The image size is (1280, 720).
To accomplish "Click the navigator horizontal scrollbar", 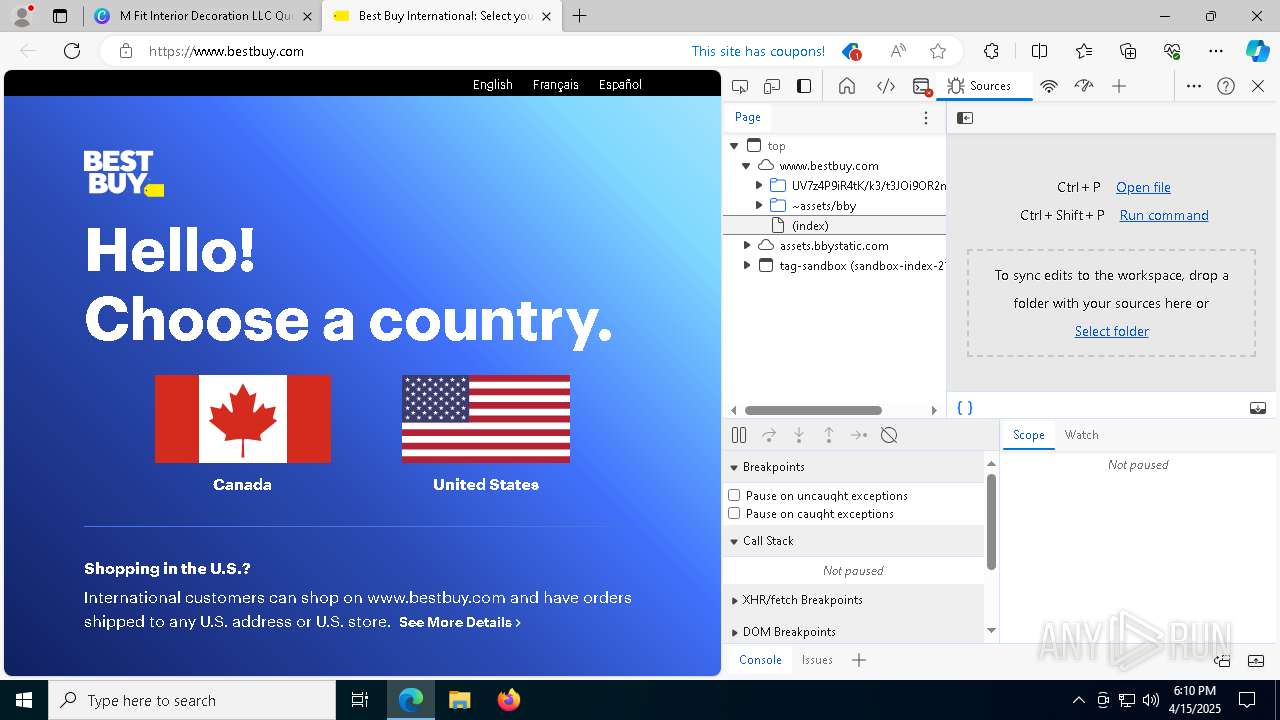I will click(813, 410).
